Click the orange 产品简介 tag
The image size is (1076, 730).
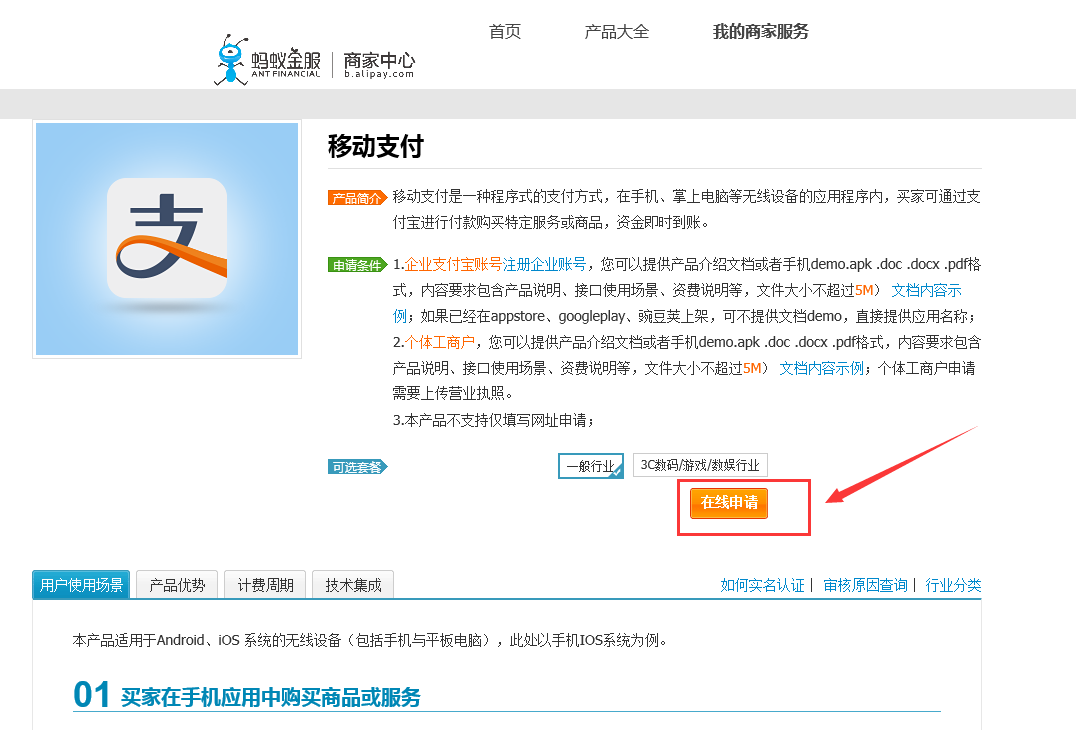[356, 198]
